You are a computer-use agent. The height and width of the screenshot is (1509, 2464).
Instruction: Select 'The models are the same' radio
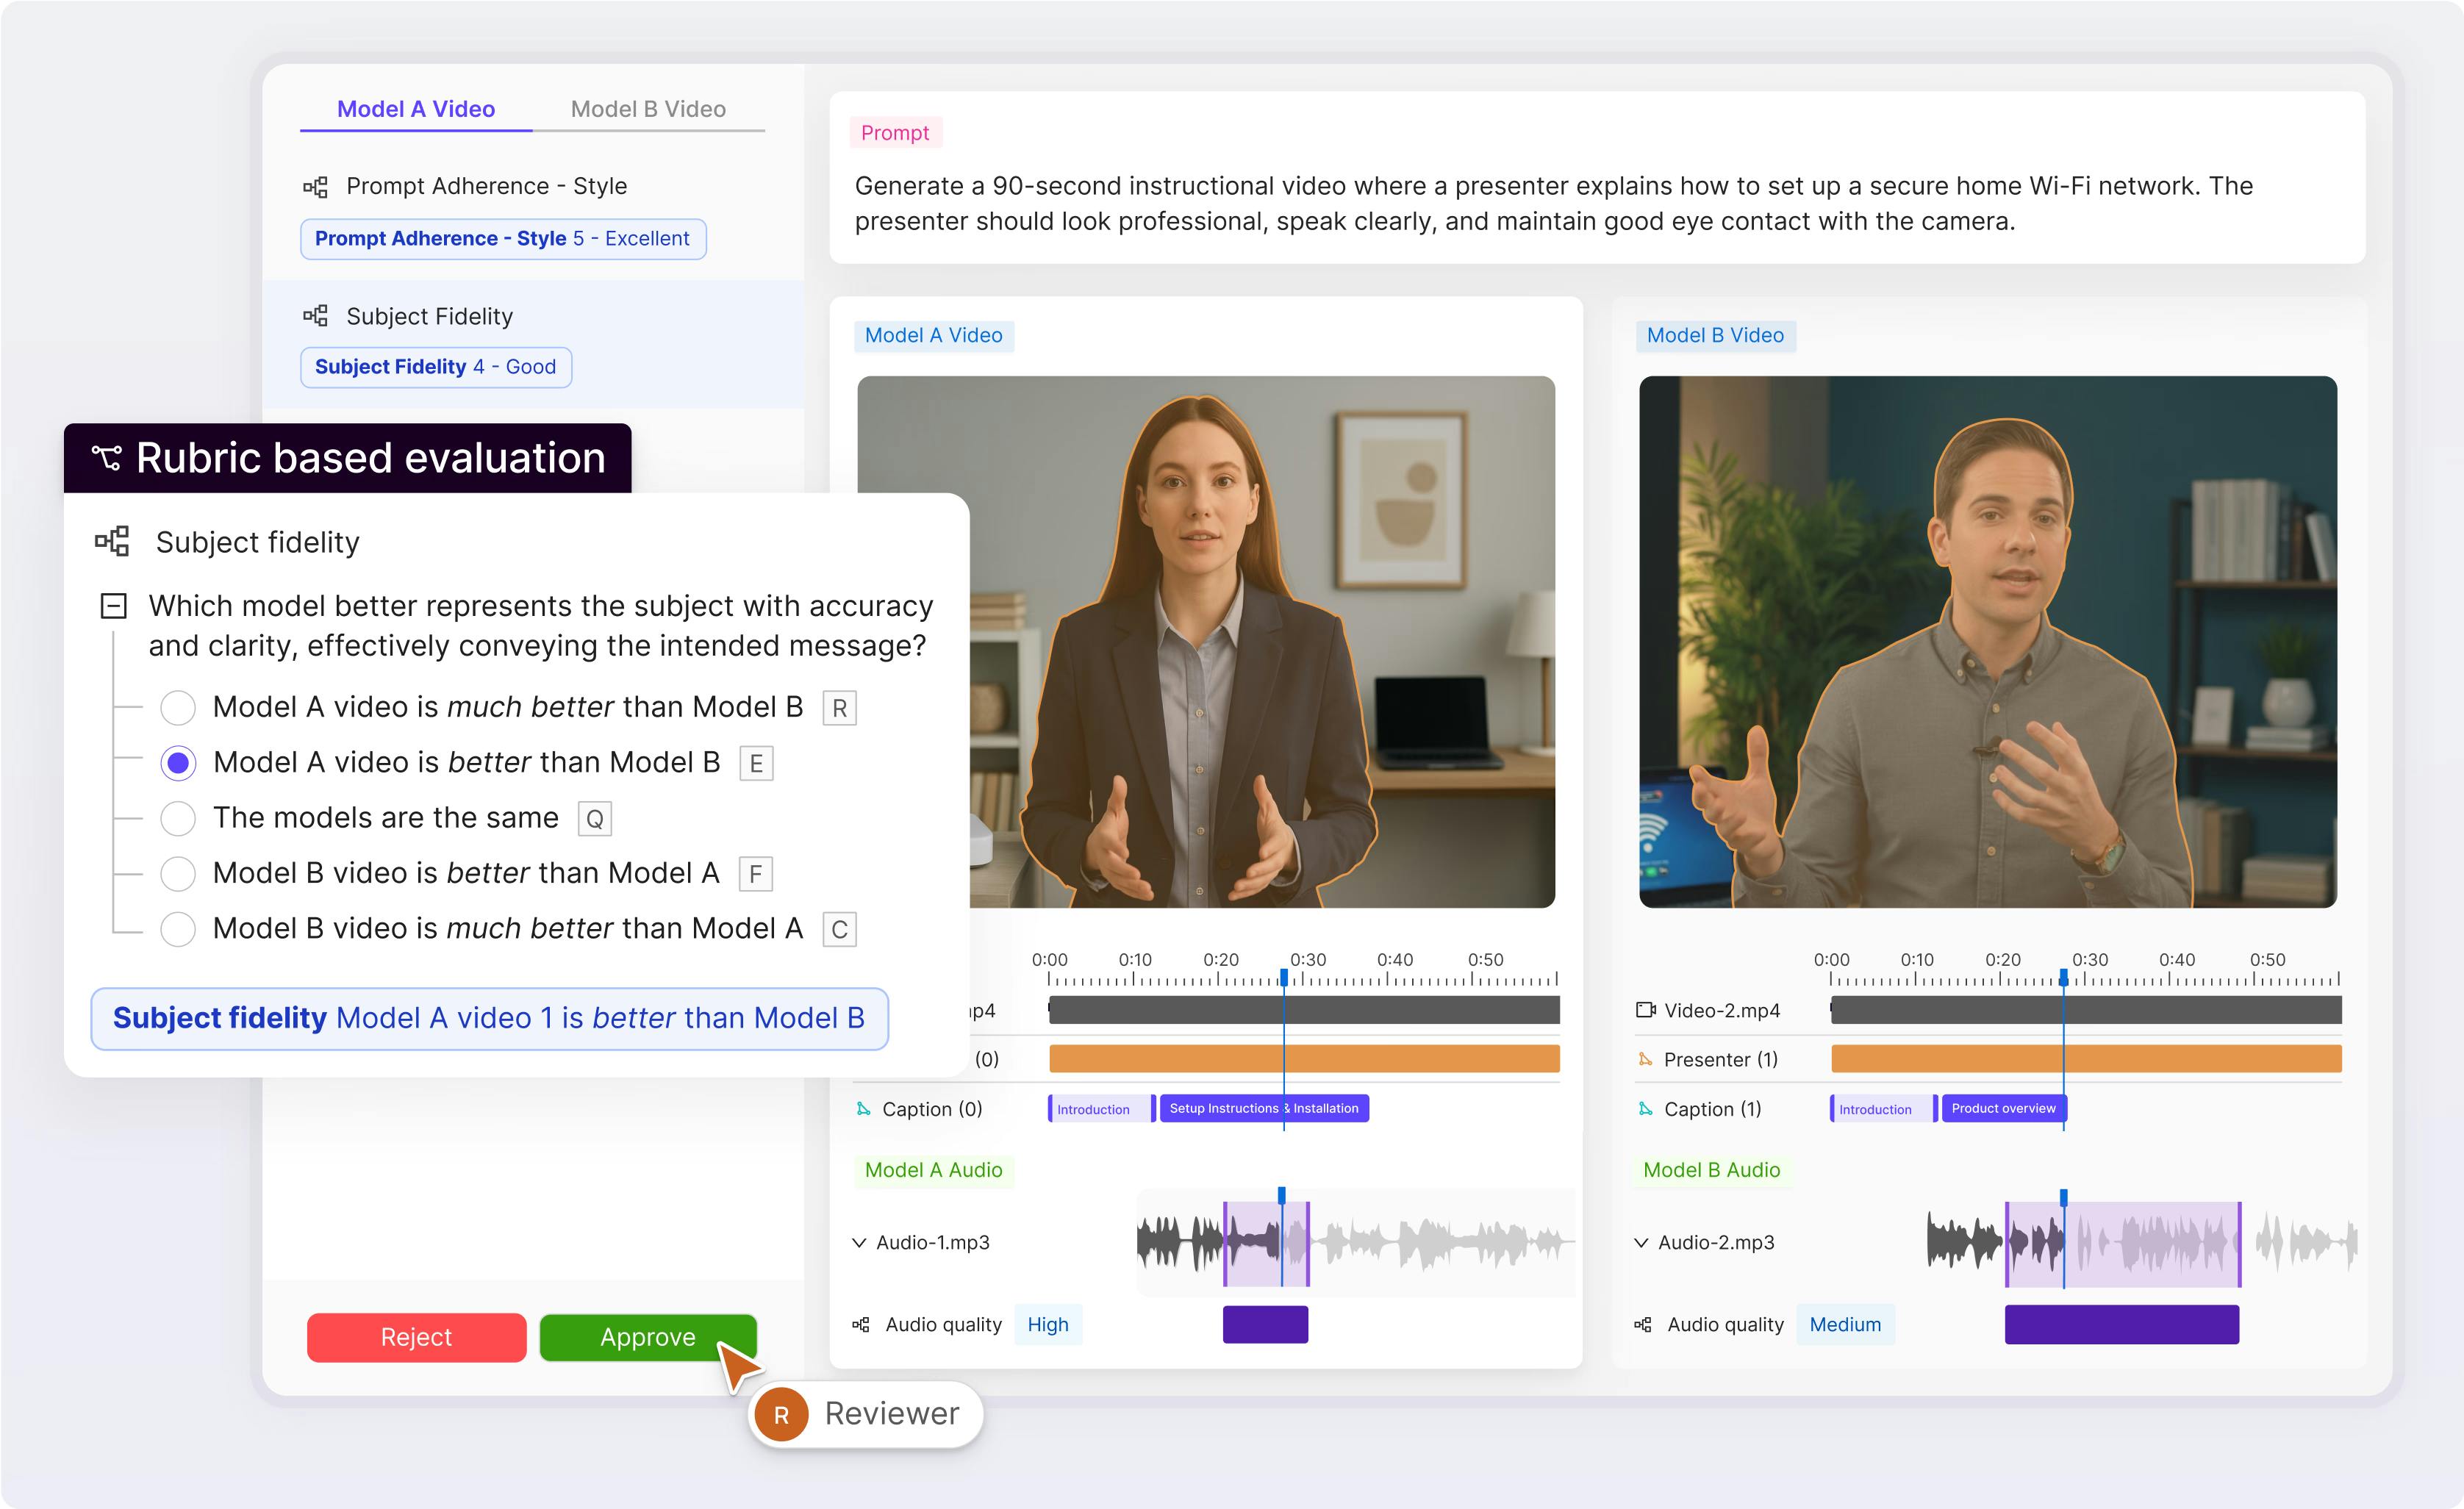click(178, 818)
